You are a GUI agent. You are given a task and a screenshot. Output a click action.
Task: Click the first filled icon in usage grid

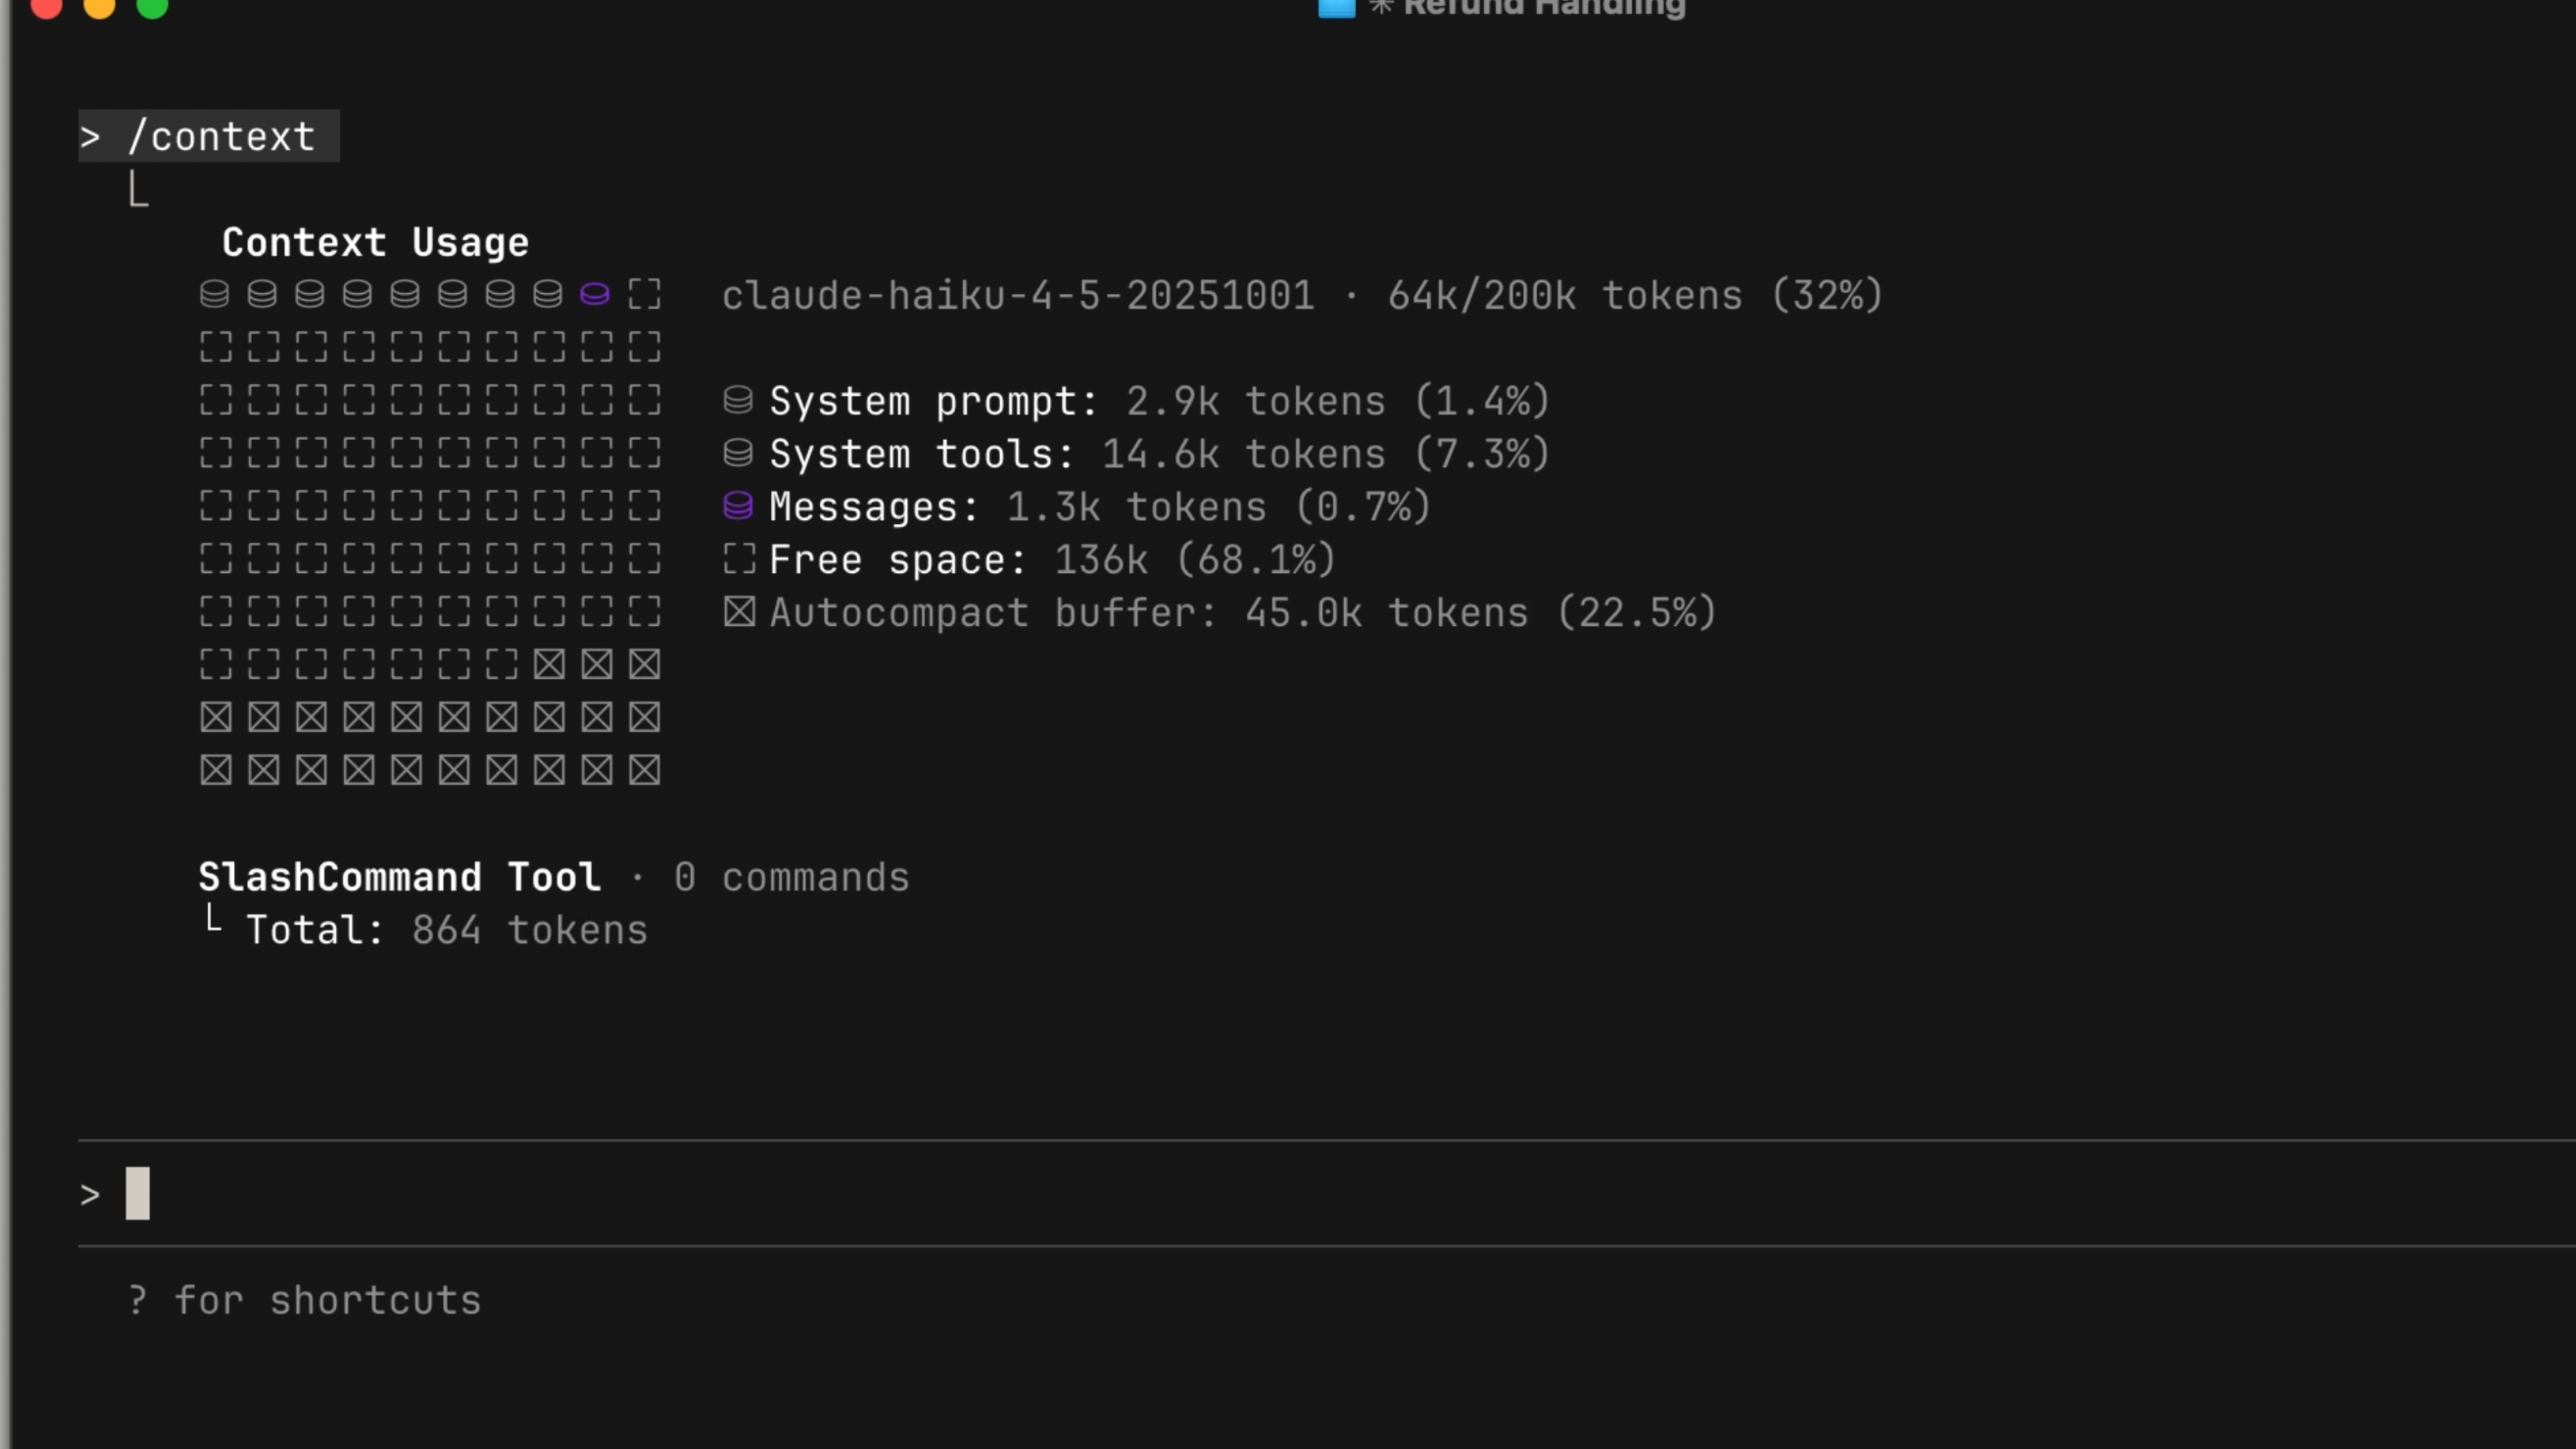pos(214,294)
